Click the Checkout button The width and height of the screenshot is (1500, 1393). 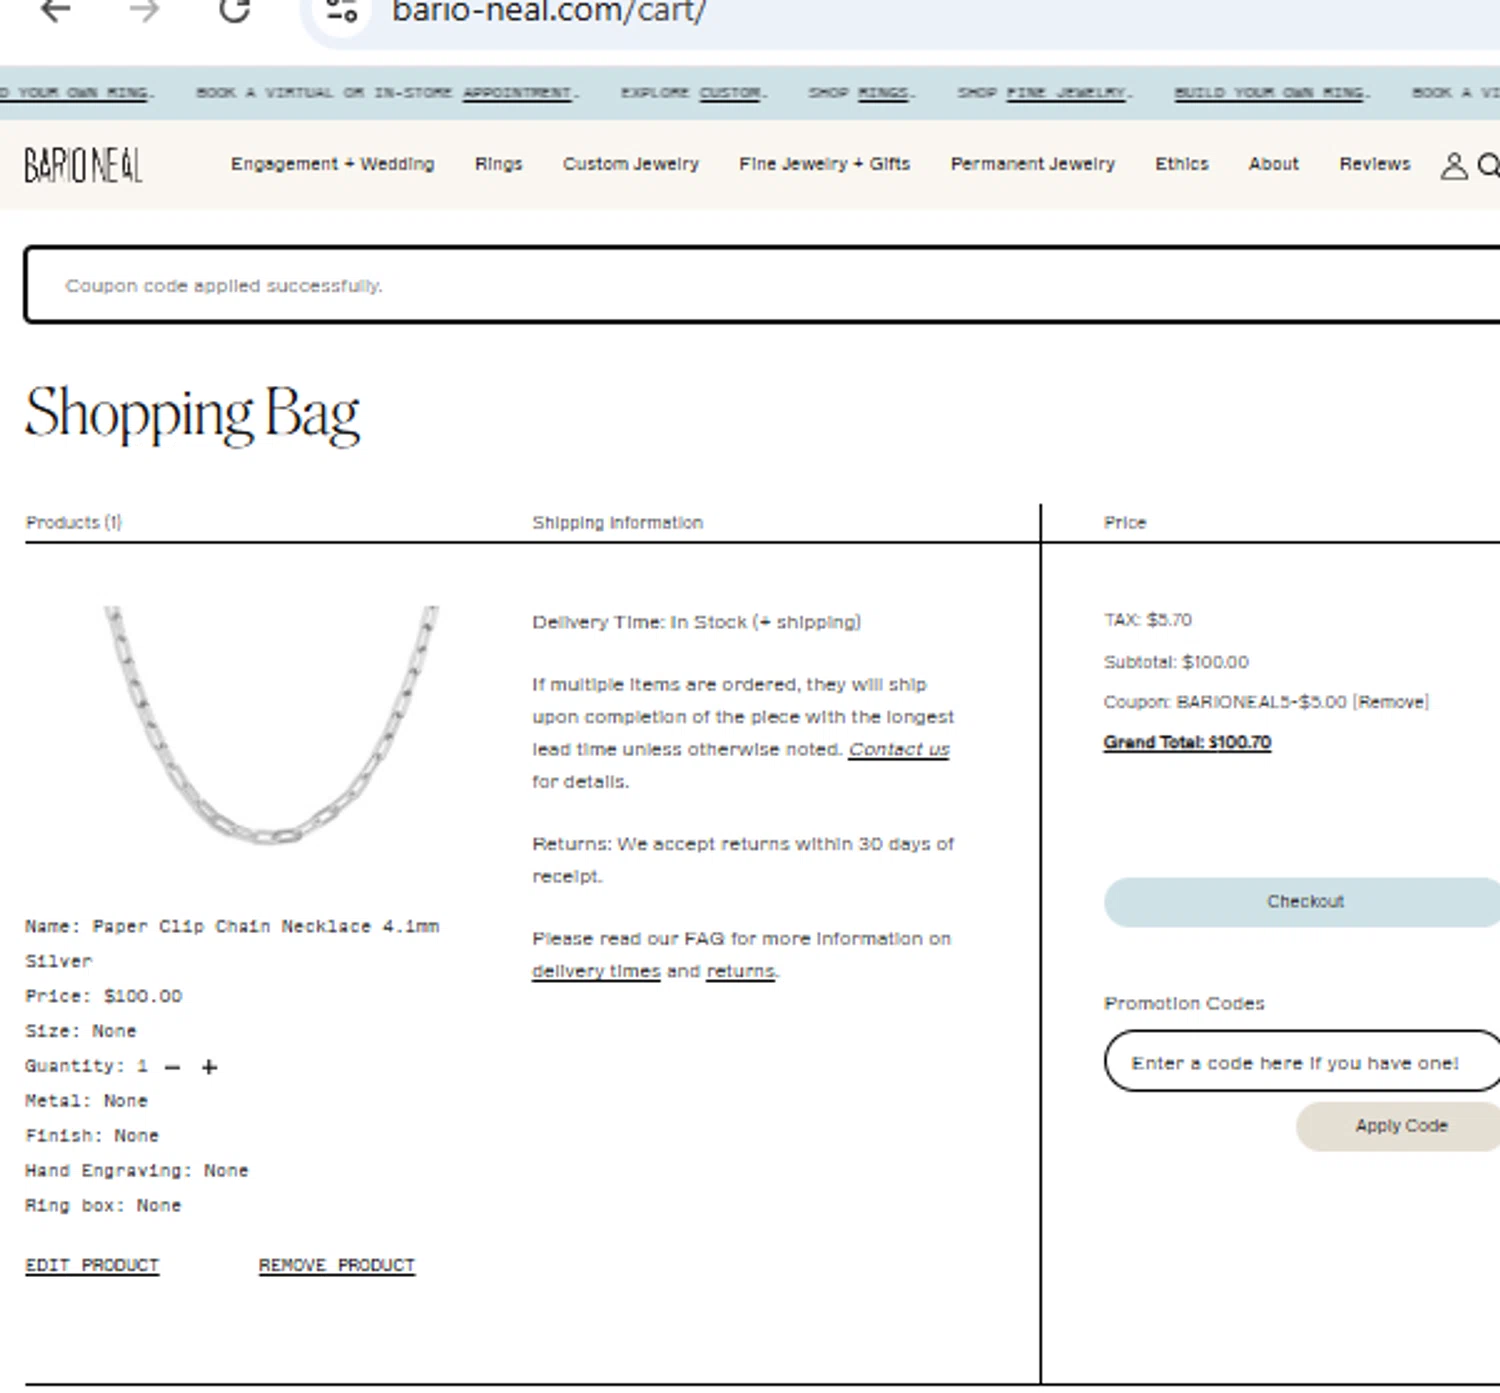click(1303, 902)
